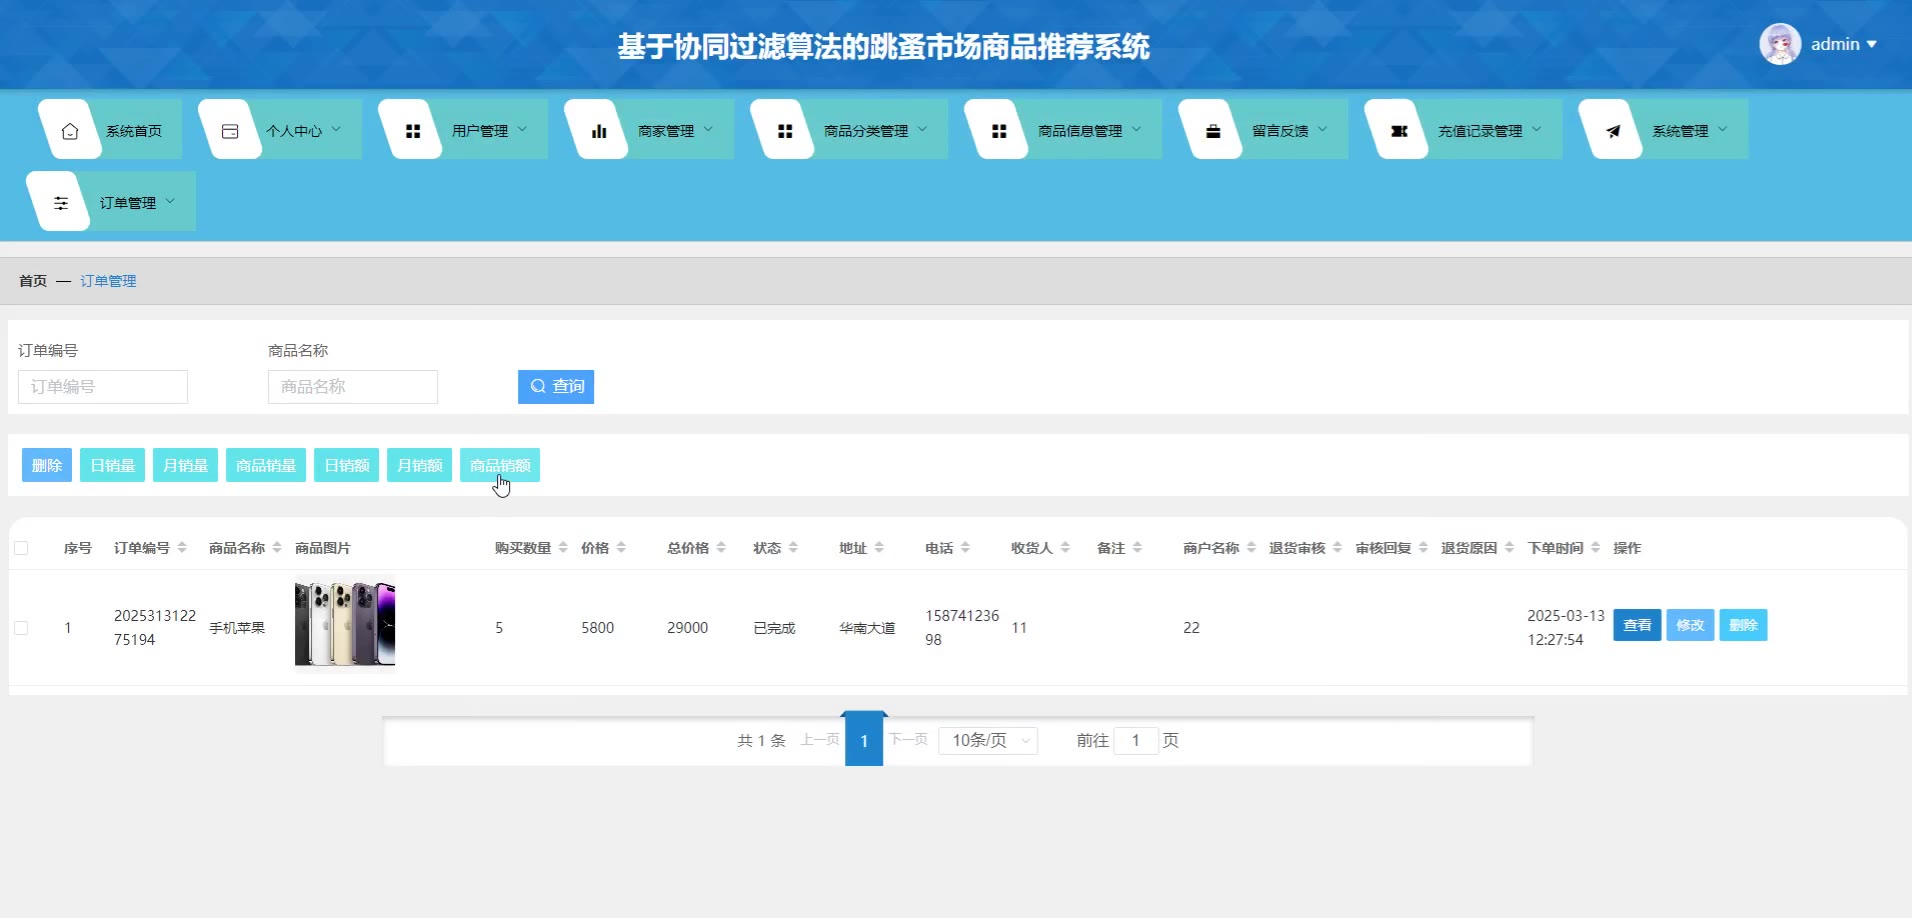1912x918 pixels.
Task: Toggle the select-all checkbox in table header
Action: (x=21, y=548)
